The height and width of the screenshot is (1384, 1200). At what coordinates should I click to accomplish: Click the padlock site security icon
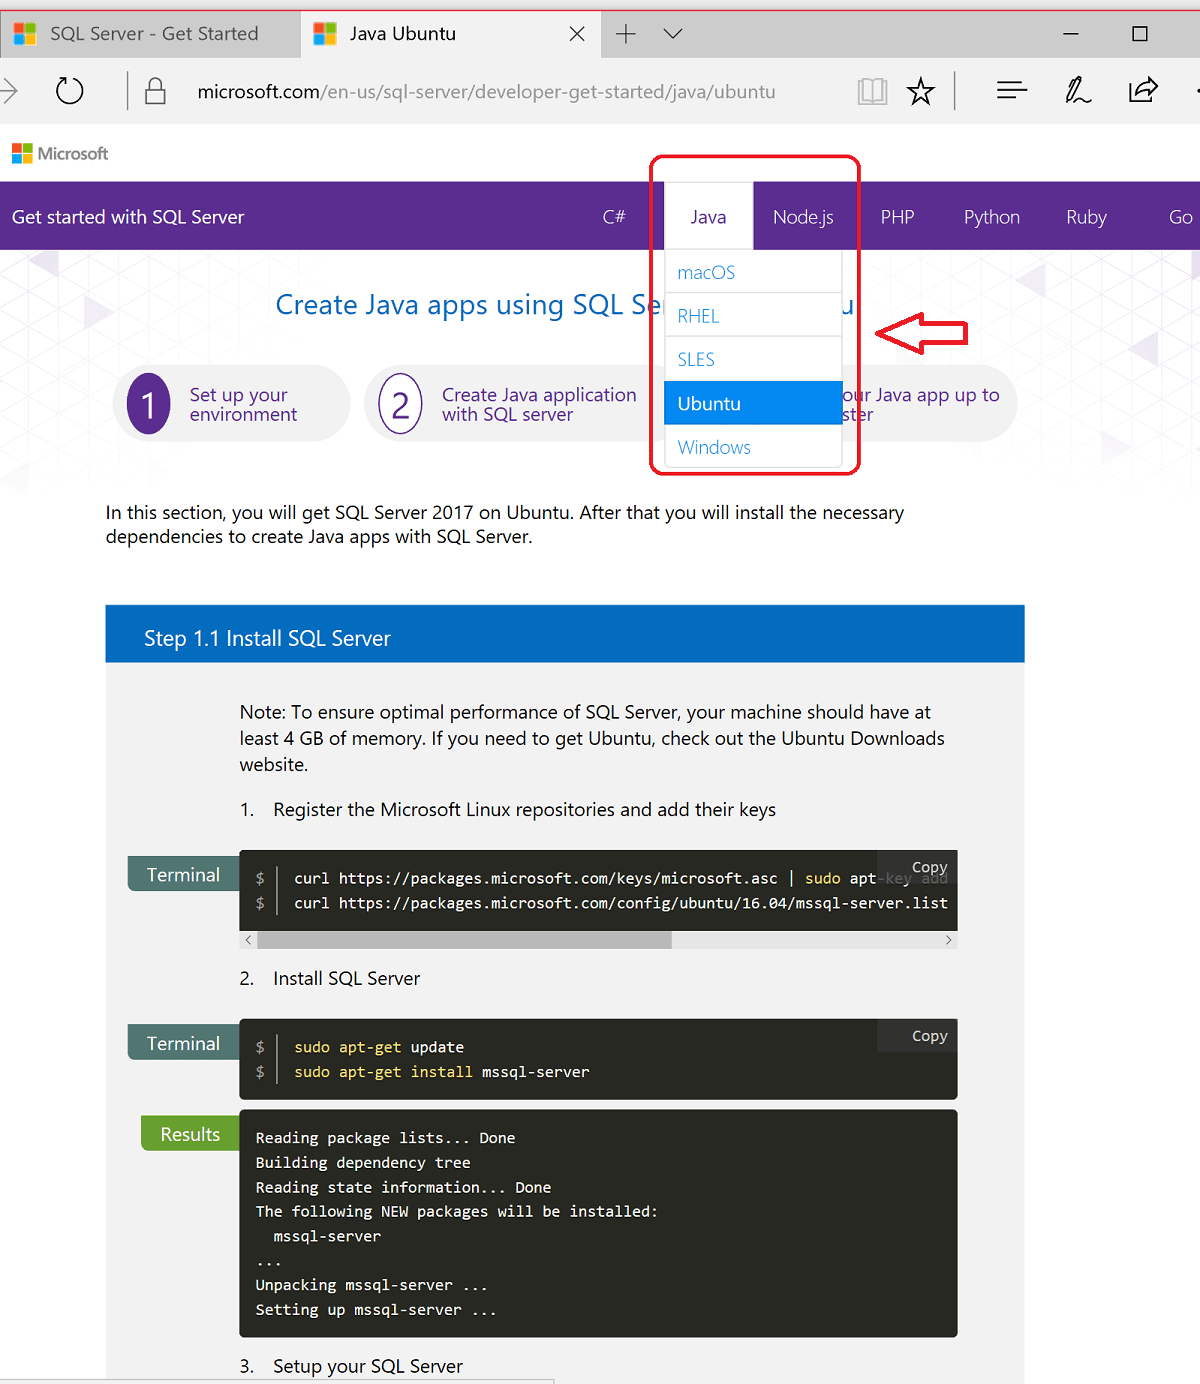click(x=155, y=91)
